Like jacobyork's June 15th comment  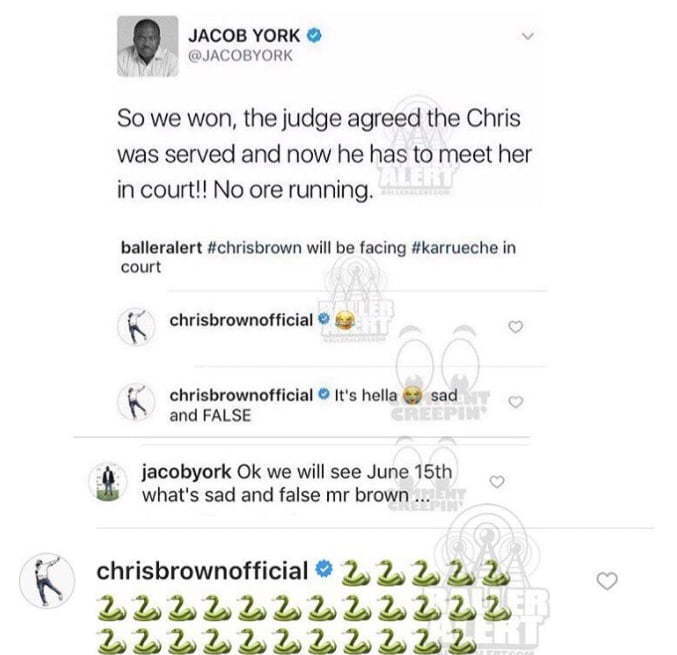[497, 481]
